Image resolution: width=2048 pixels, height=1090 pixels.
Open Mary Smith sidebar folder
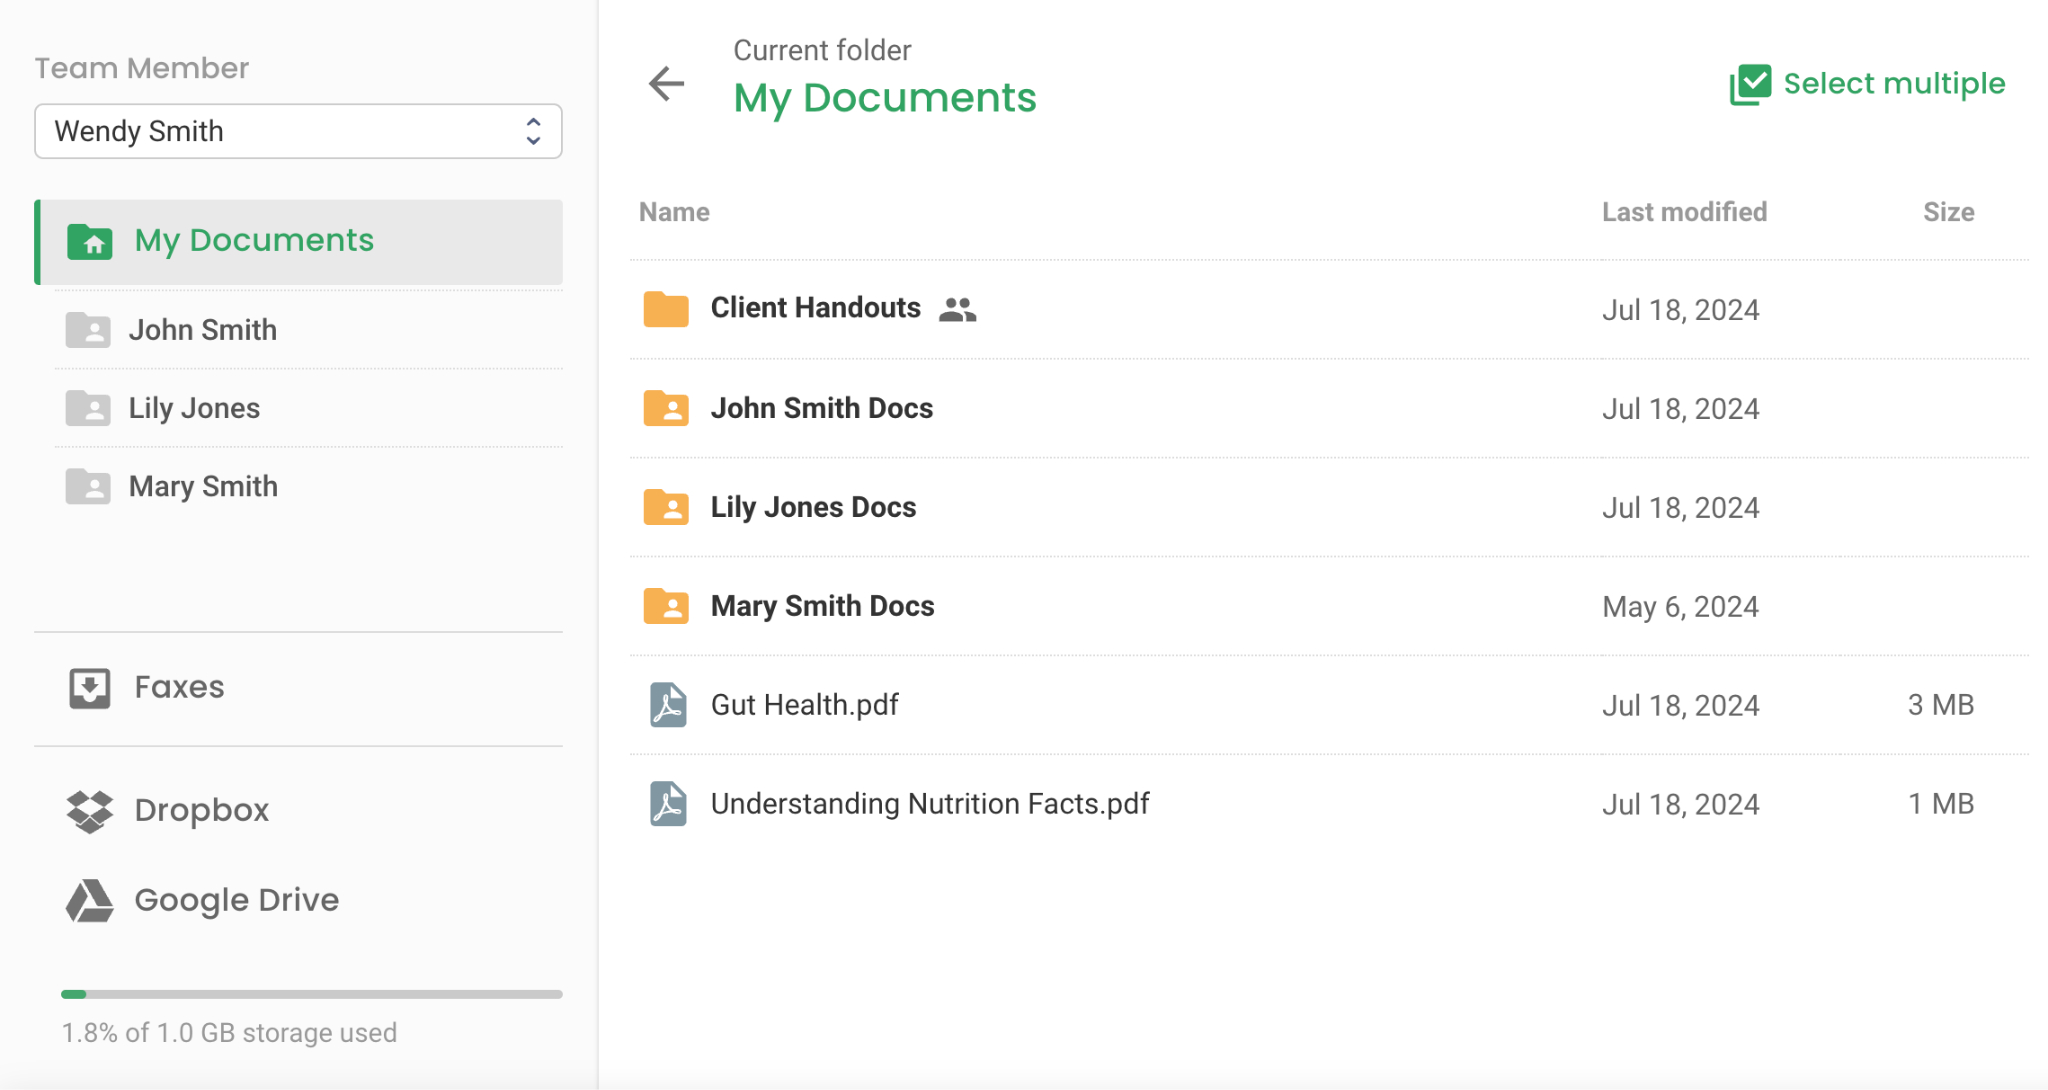203,486
